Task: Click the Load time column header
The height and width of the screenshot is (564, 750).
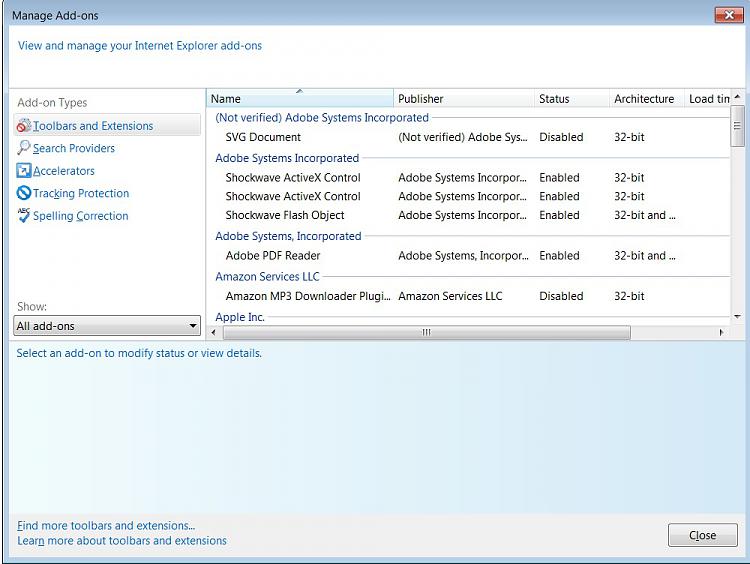Action: click(707, 99)
